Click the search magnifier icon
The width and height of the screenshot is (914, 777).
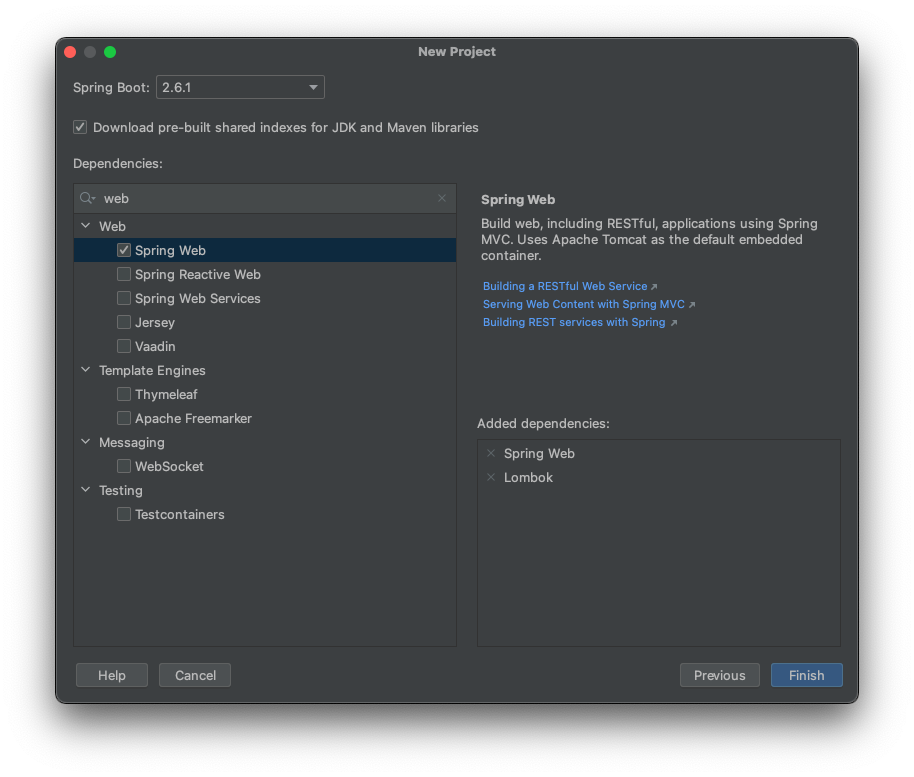(87, 198)
